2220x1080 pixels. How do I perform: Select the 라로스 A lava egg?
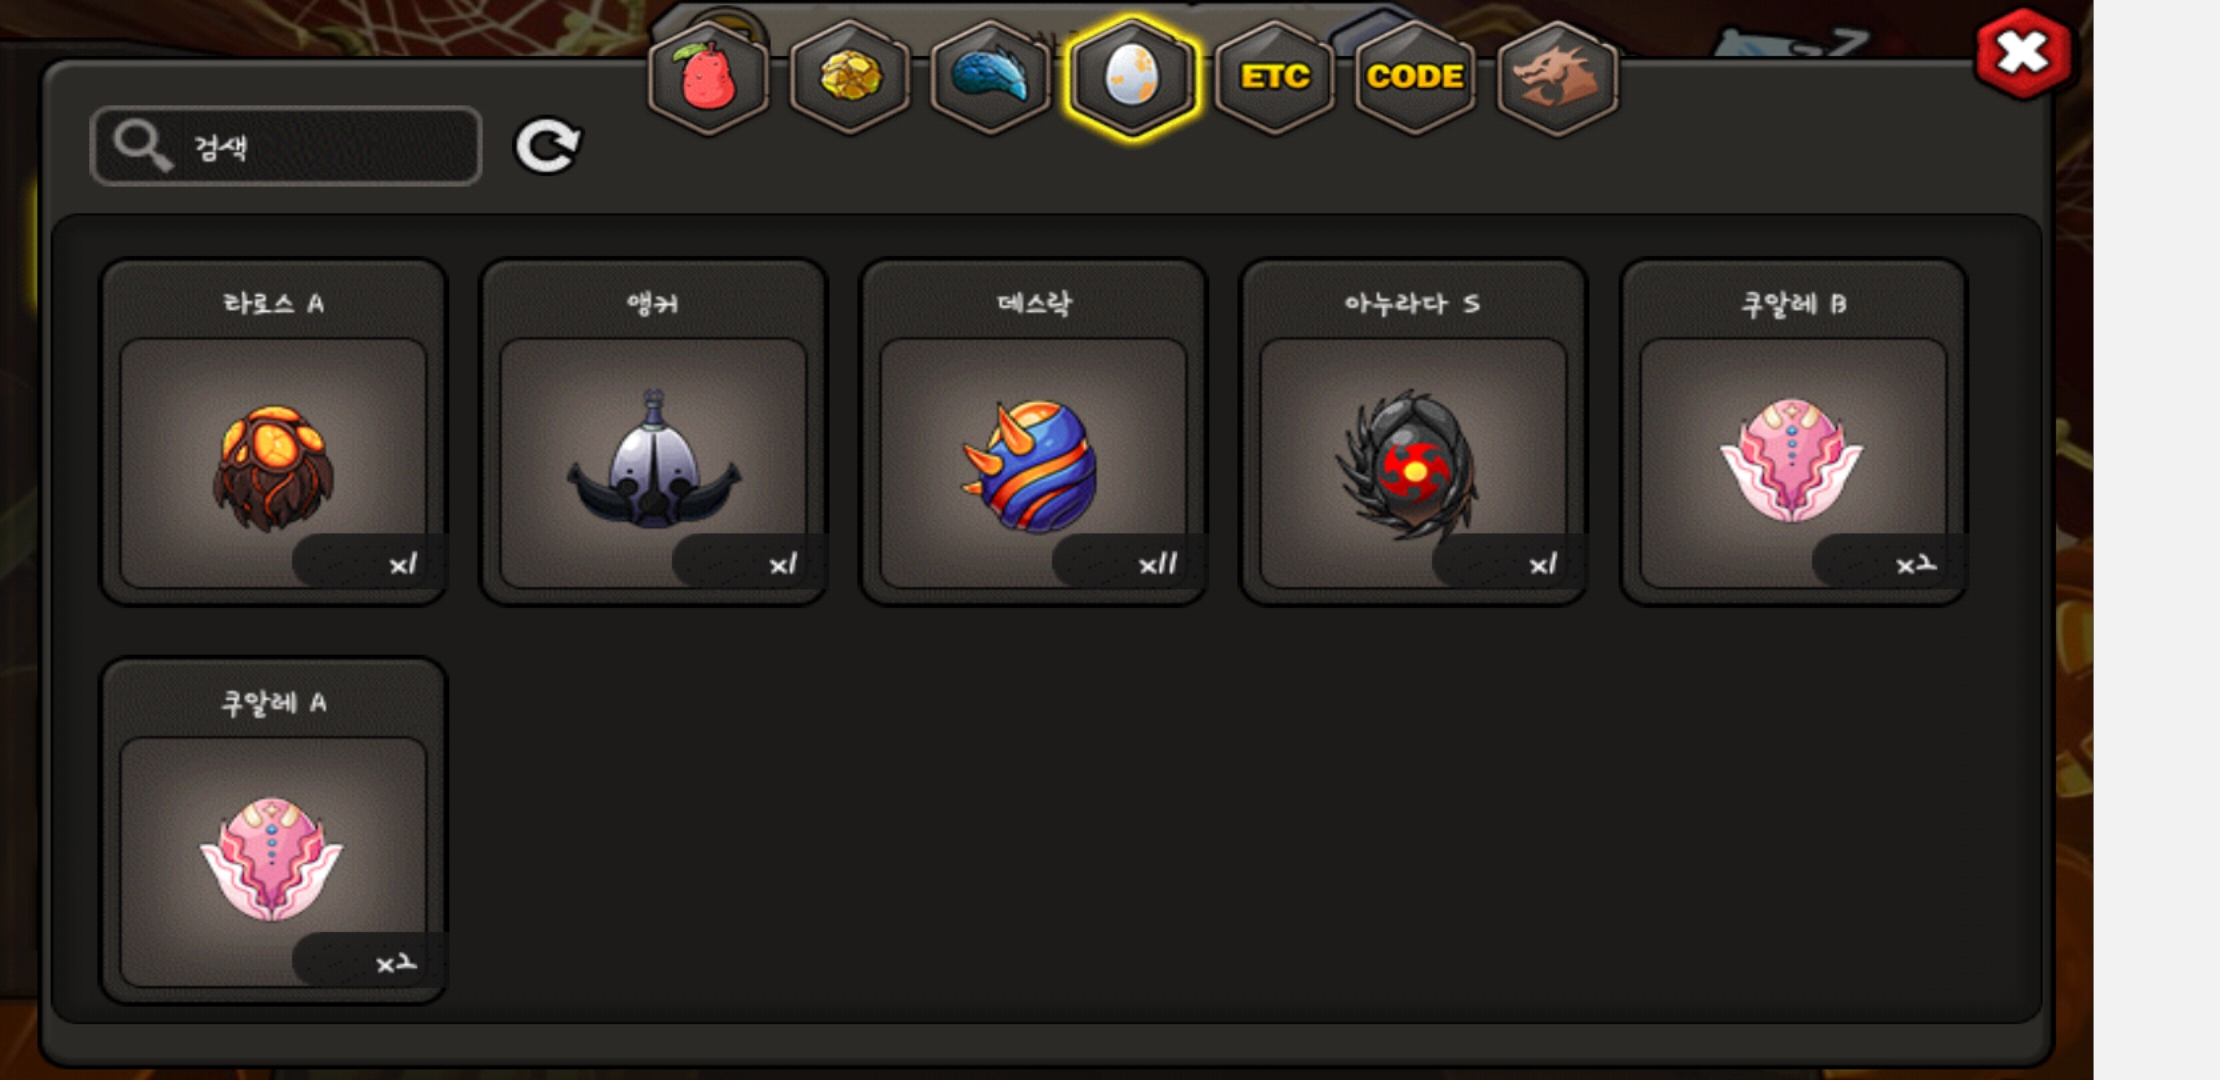pyautogui.click(x=273, y=432)
